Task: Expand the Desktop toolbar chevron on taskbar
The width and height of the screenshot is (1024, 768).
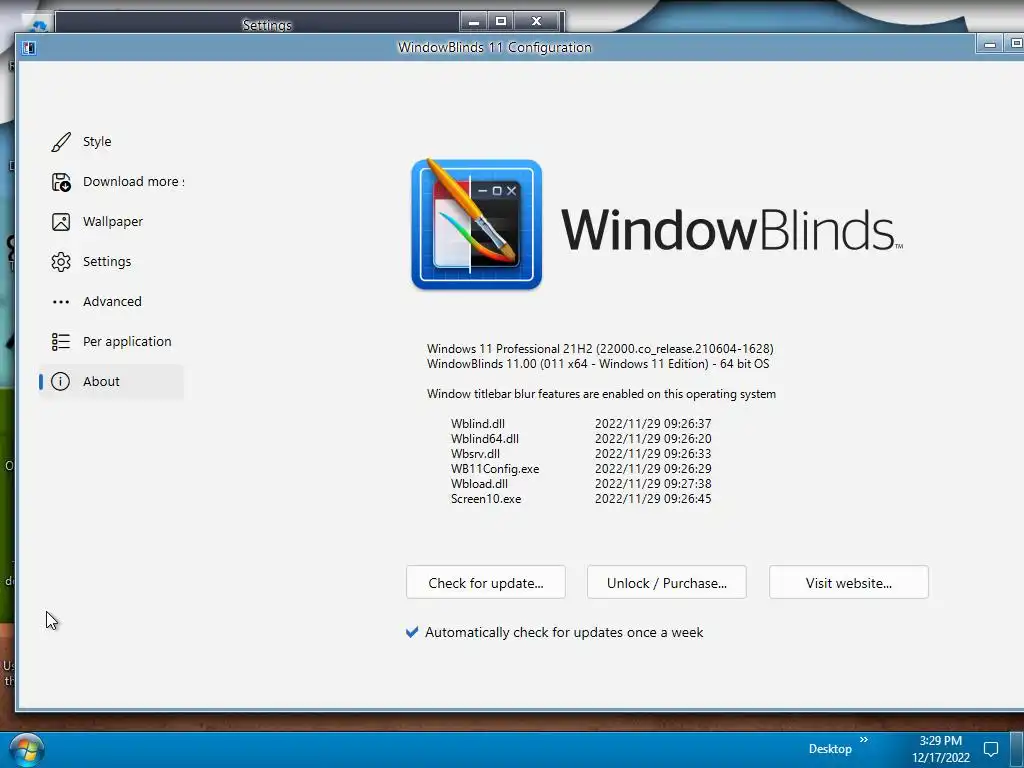Action: 864,739
